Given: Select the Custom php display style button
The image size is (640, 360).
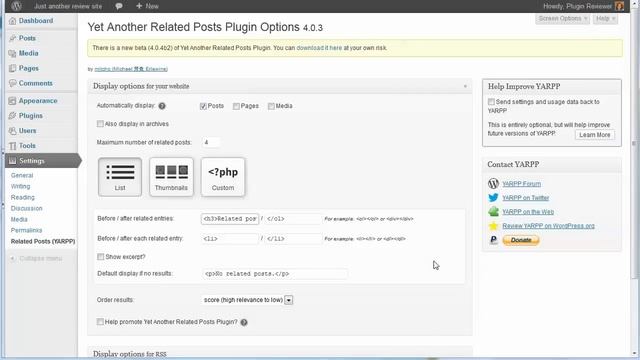Looking at the screenshot, I should click(x=223, y=177).
